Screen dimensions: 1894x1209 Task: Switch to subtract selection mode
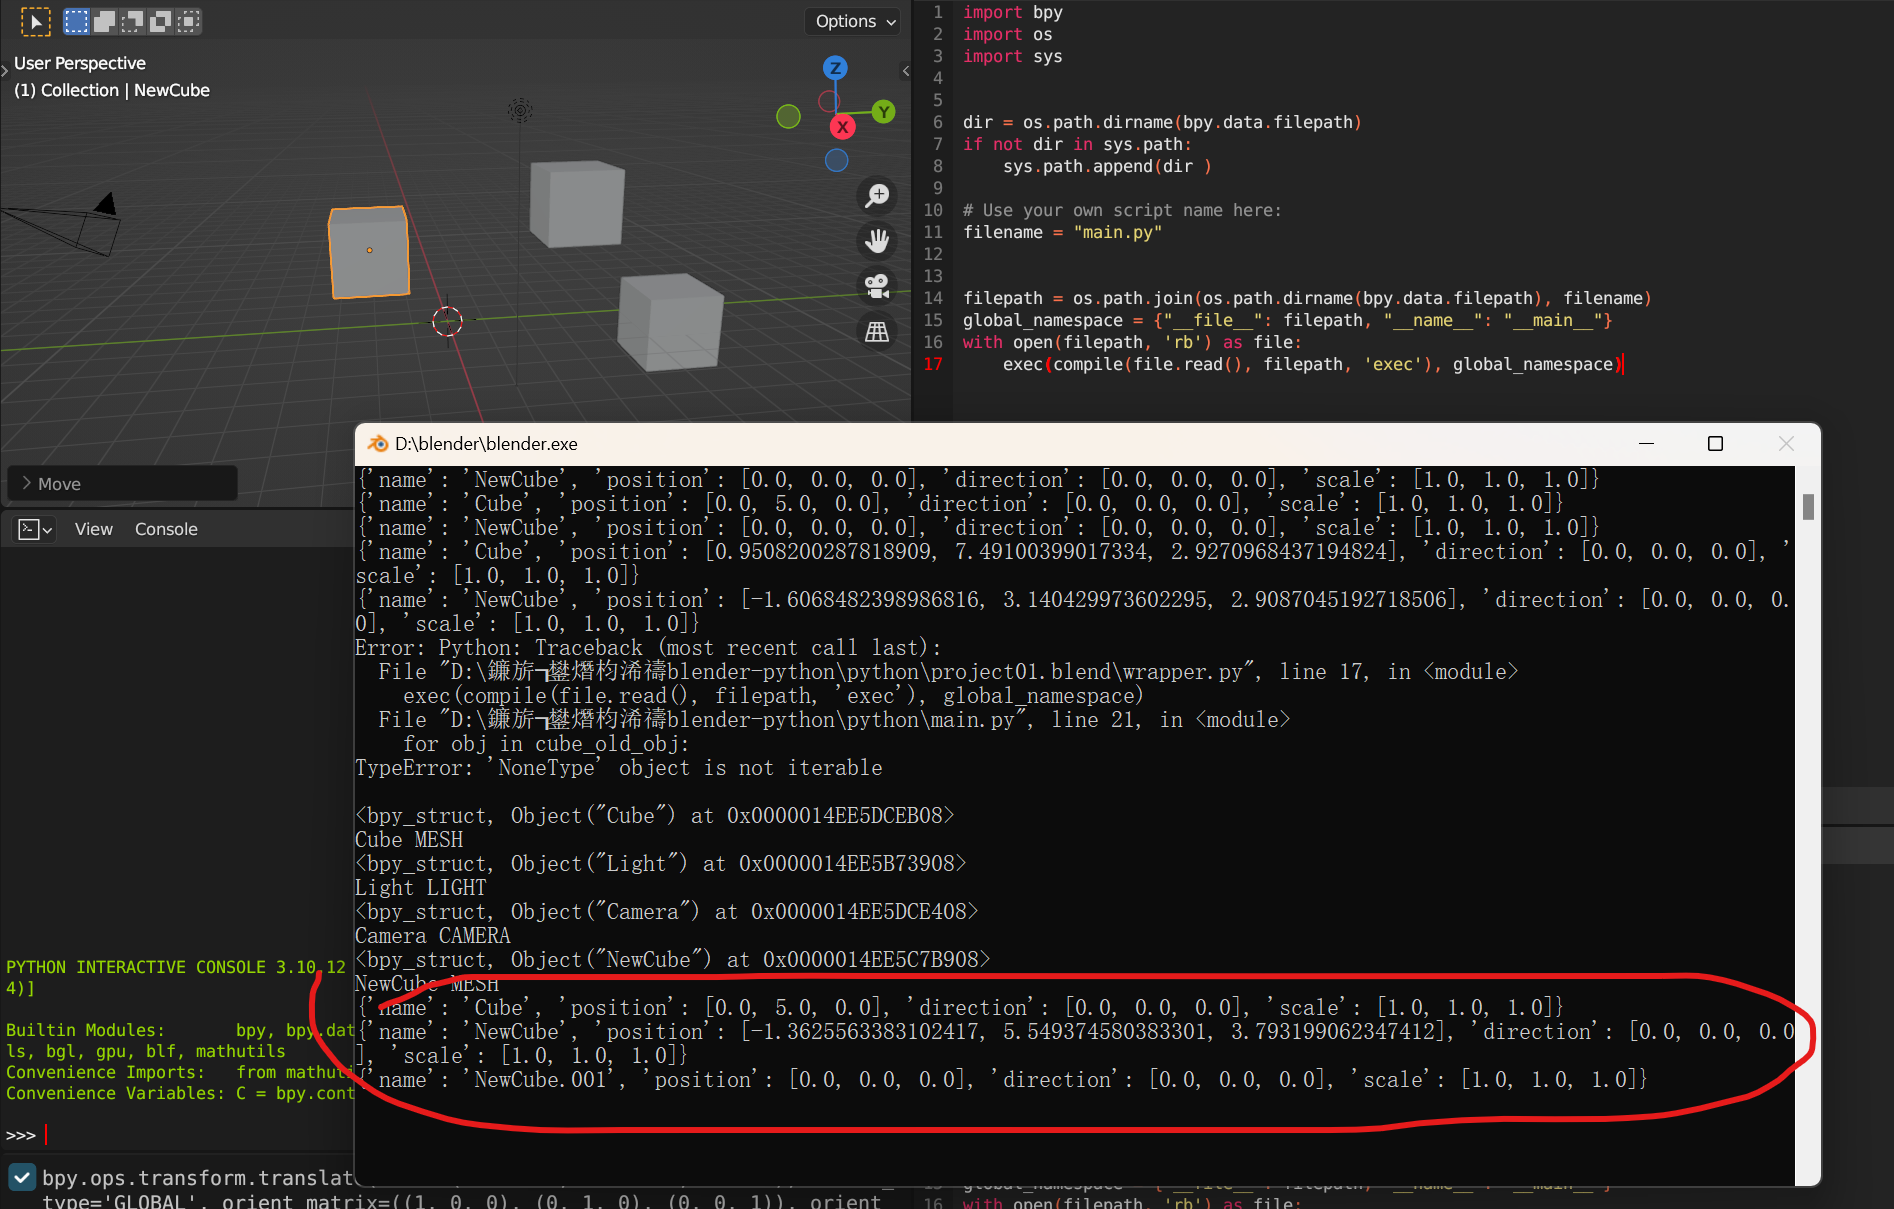(131, 21)
